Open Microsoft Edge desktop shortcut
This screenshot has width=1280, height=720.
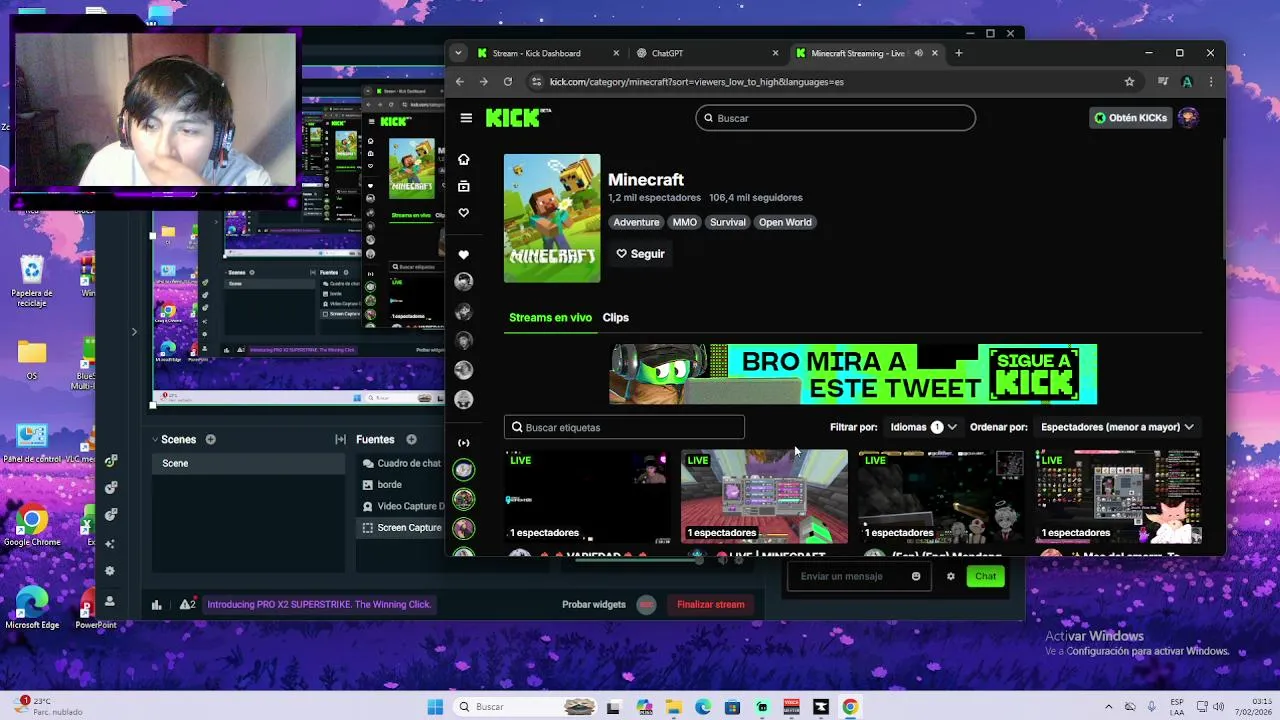tap(32, 607)
